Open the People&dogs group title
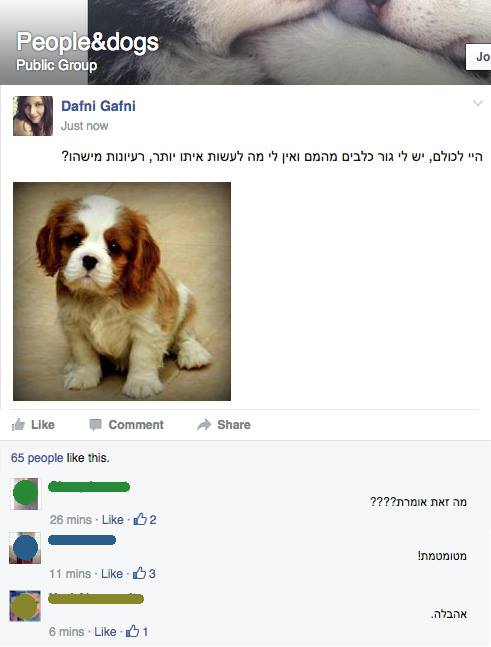This screenshot has width=491, height=647. [87, 42]
